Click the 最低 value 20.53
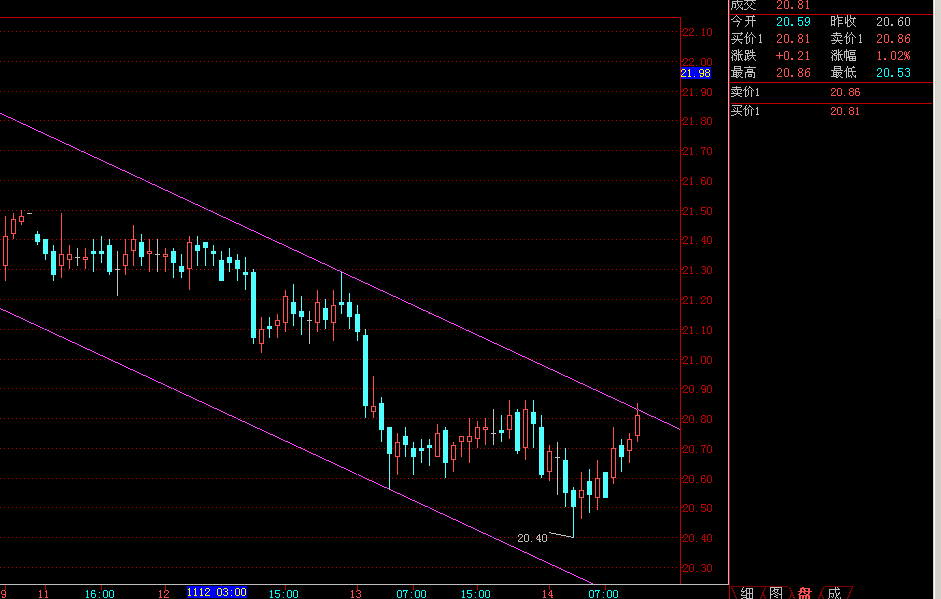This screenshot has height=599, width=941. coord(893,73)
